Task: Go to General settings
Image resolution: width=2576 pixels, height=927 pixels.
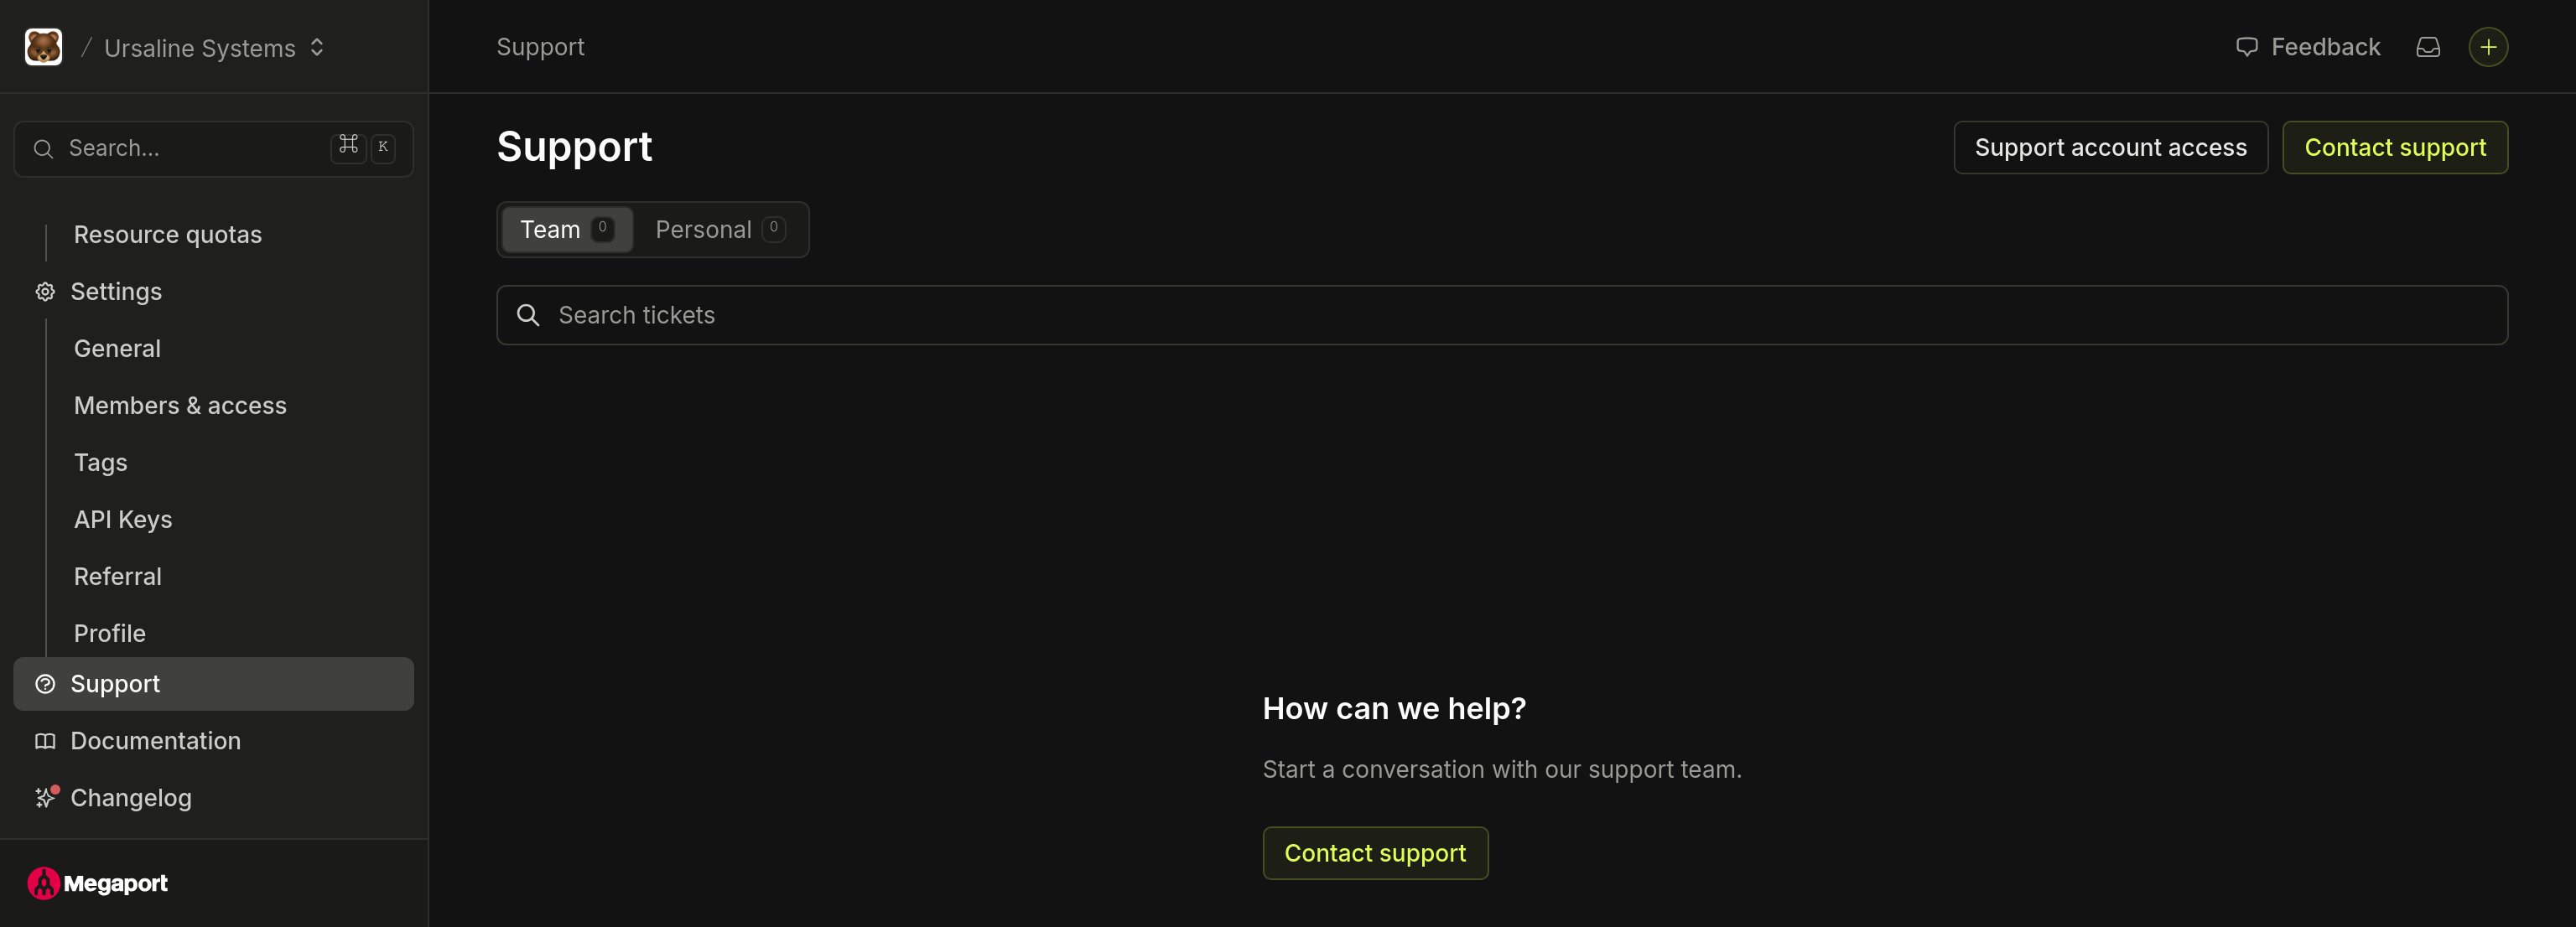Action: click(117, 348)
